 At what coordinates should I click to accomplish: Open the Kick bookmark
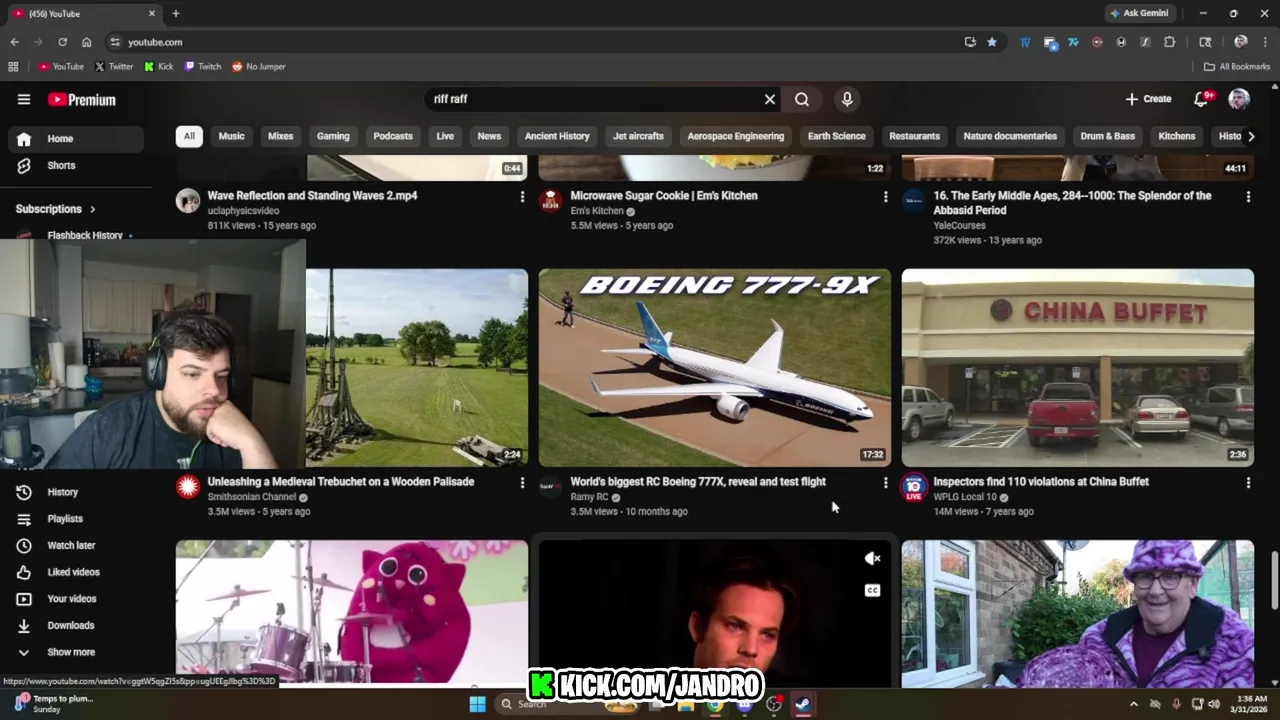pyautogui.click(x=159, y=67)
